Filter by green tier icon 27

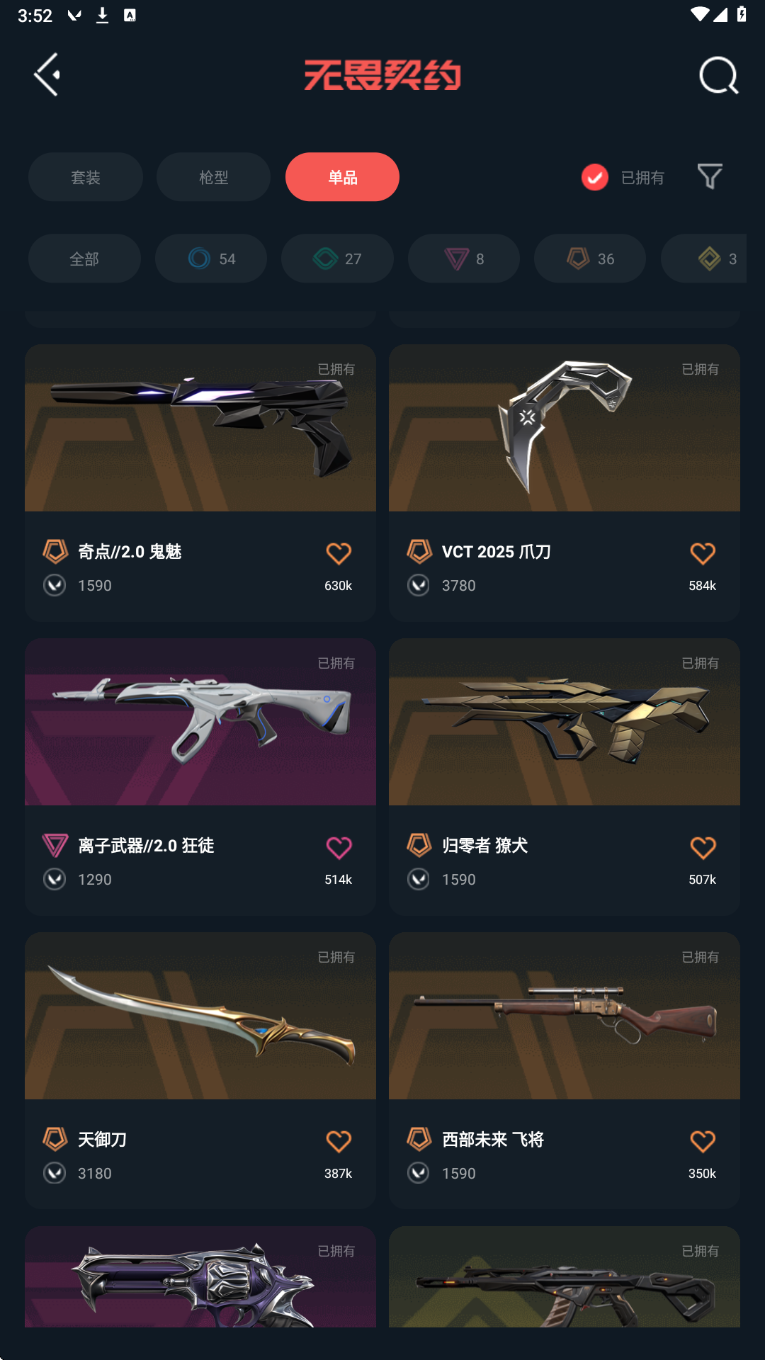(337, 259)
